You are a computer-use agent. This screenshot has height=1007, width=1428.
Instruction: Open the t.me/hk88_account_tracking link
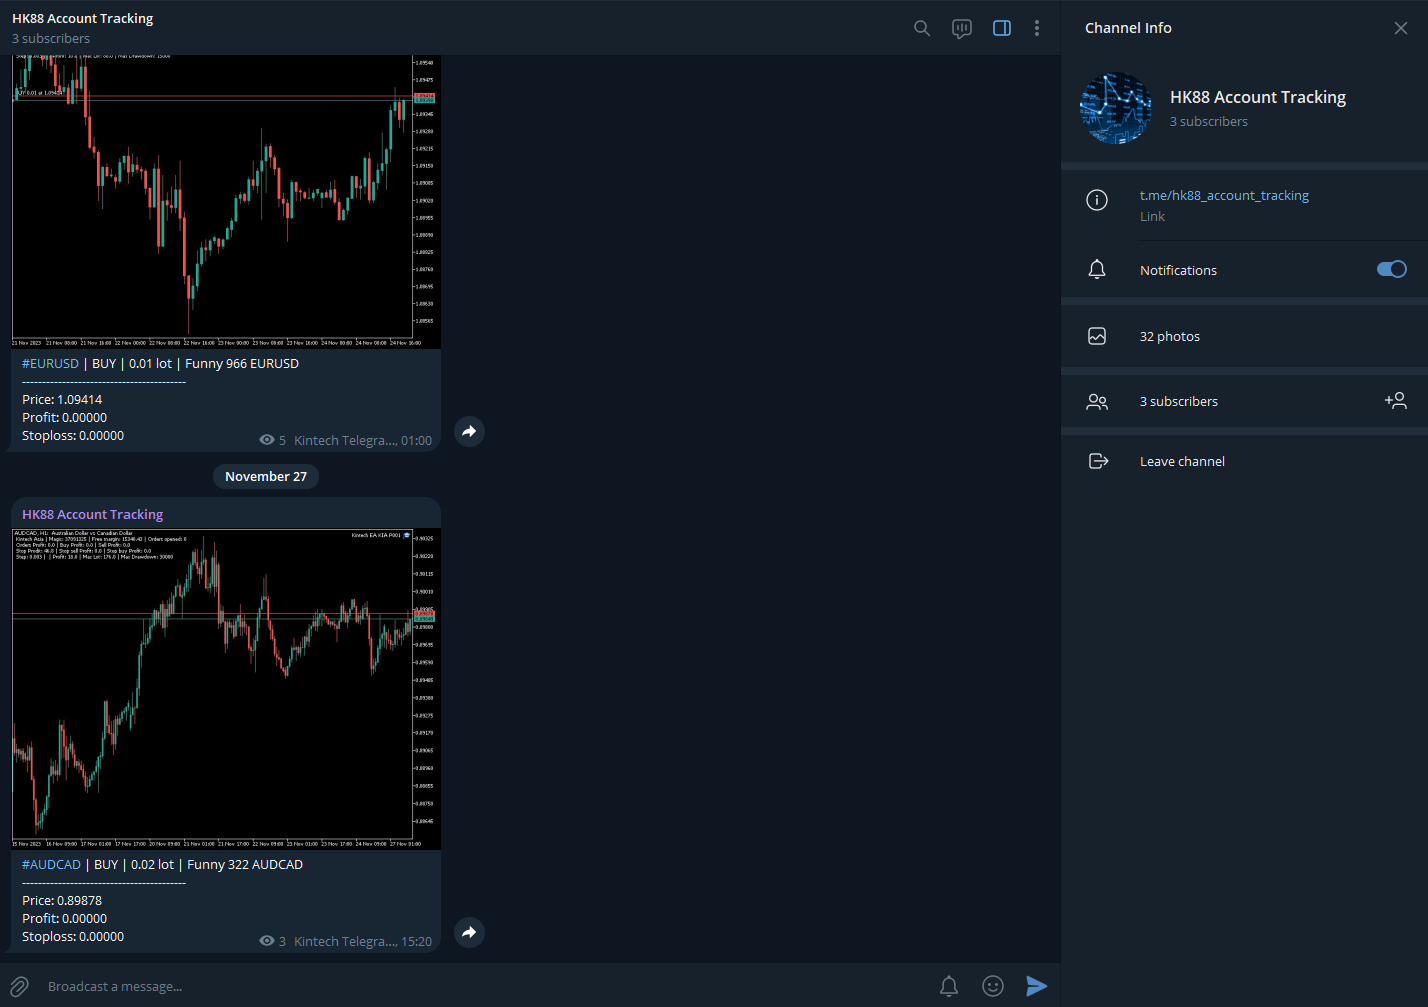coord(1224,195)
